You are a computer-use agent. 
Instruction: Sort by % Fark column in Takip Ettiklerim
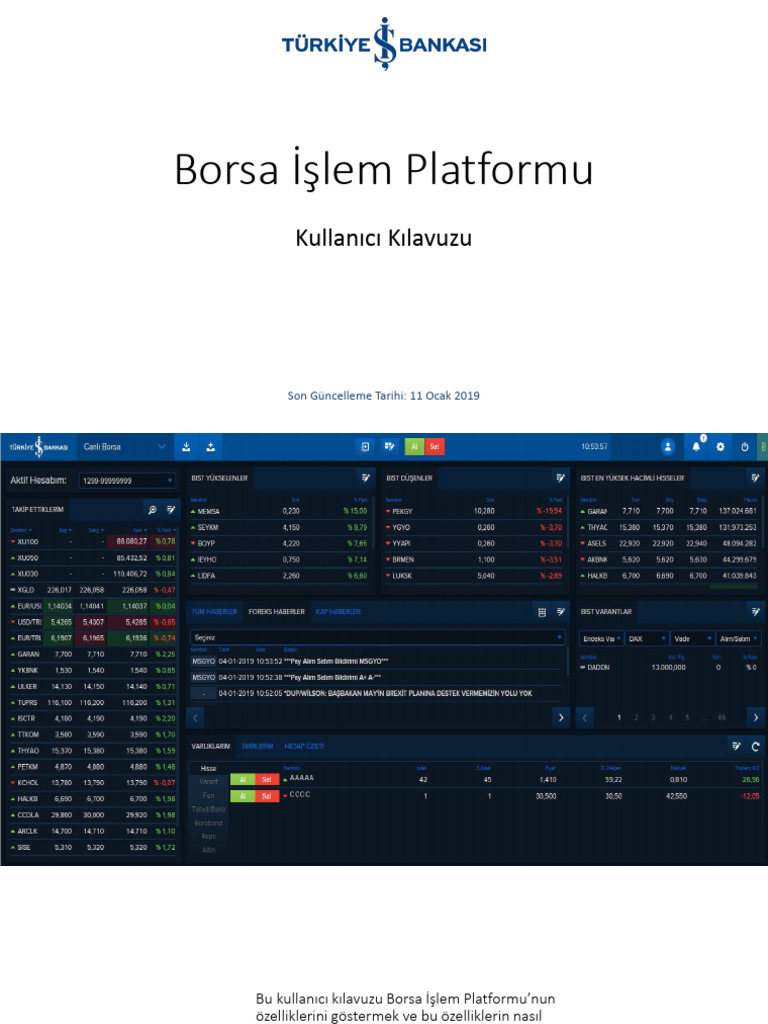coord(165,530)
